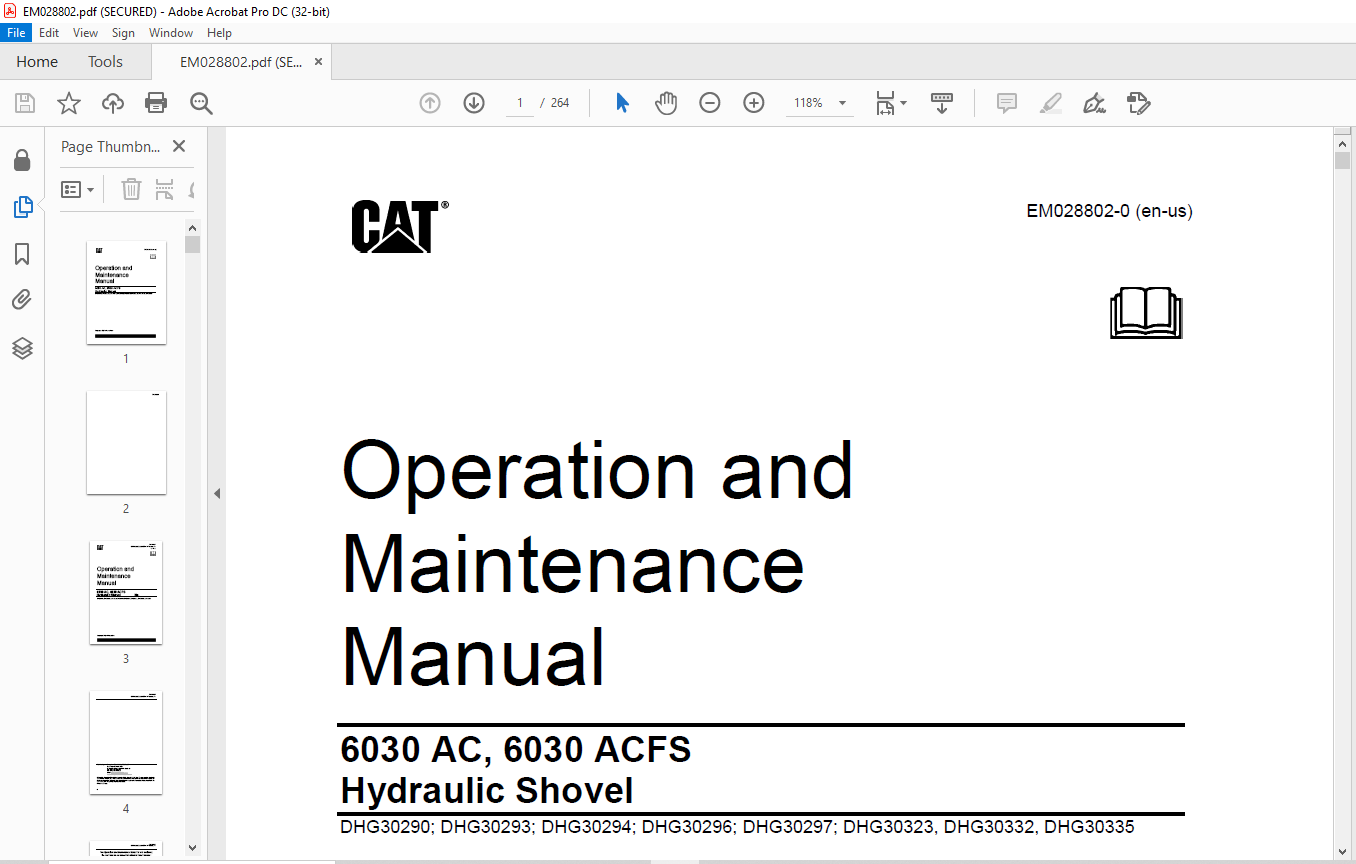Zoom out with the minus icon
The width and height of the screenshot is (1356, 864).
(710, 103)
